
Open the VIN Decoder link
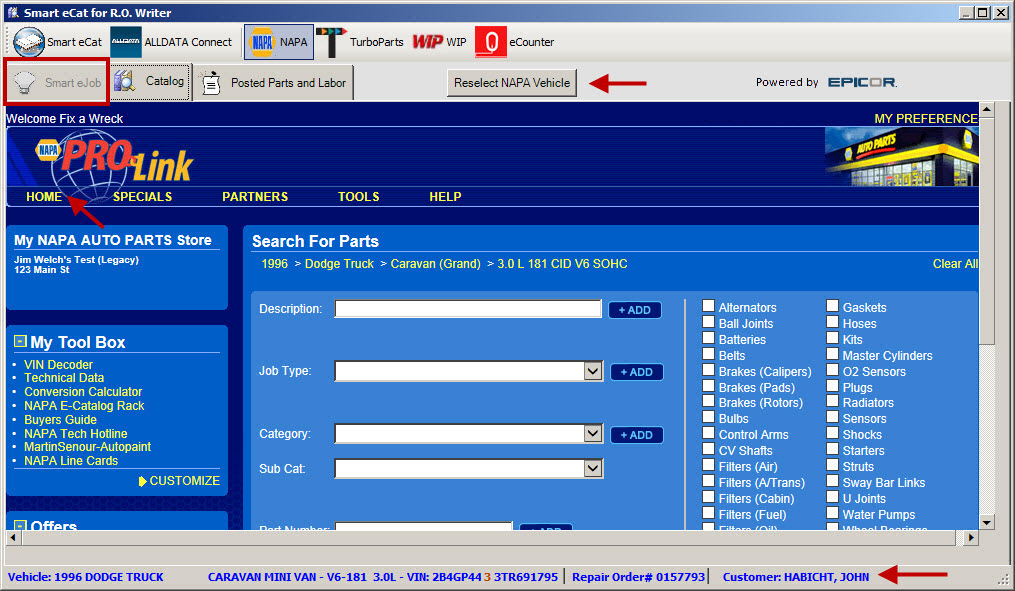58,365
